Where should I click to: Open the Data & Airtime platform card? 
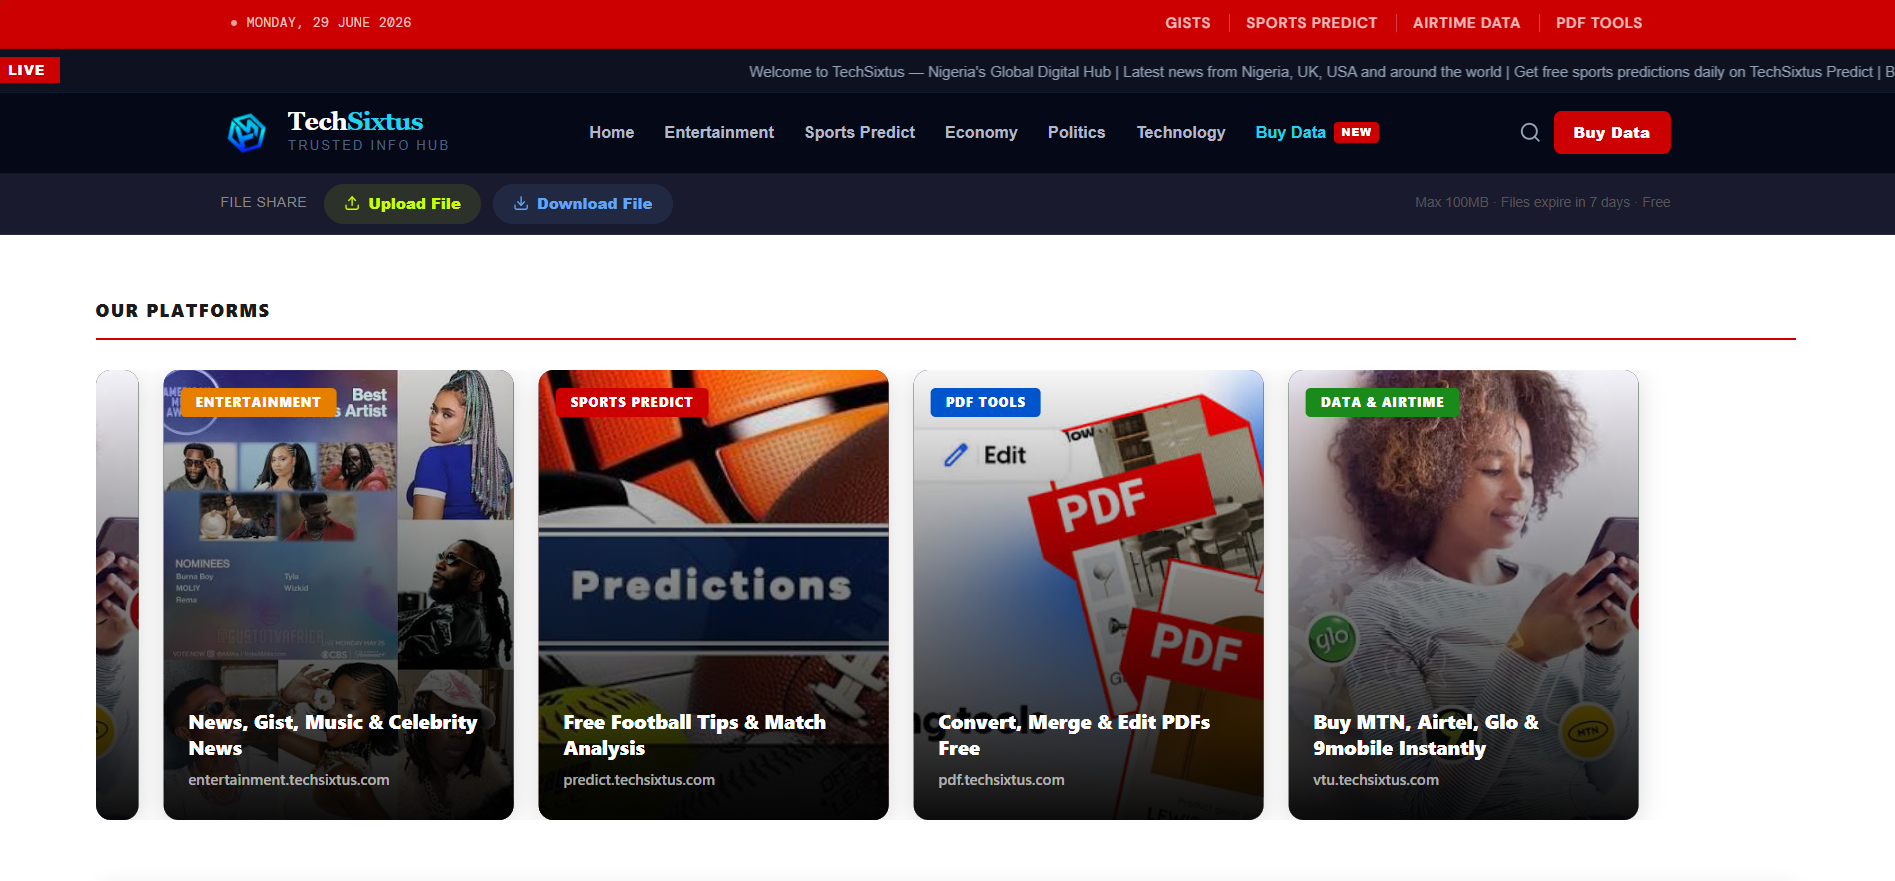[1463, 595]
